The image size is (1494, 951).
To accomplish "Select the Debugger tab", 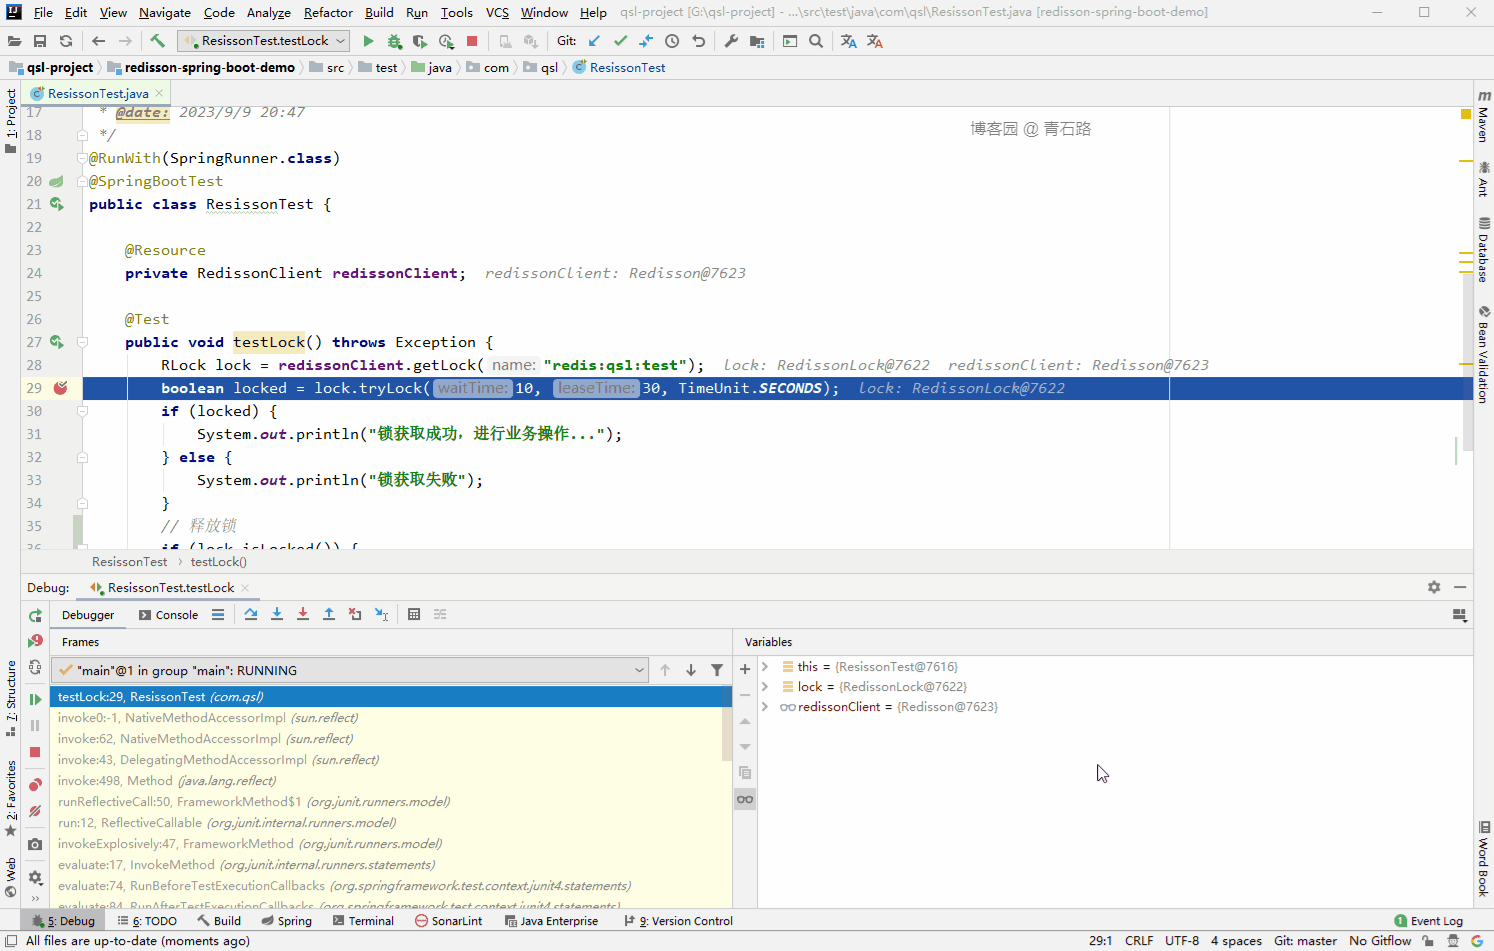I will pyautogui.click(x=88, y=615).
